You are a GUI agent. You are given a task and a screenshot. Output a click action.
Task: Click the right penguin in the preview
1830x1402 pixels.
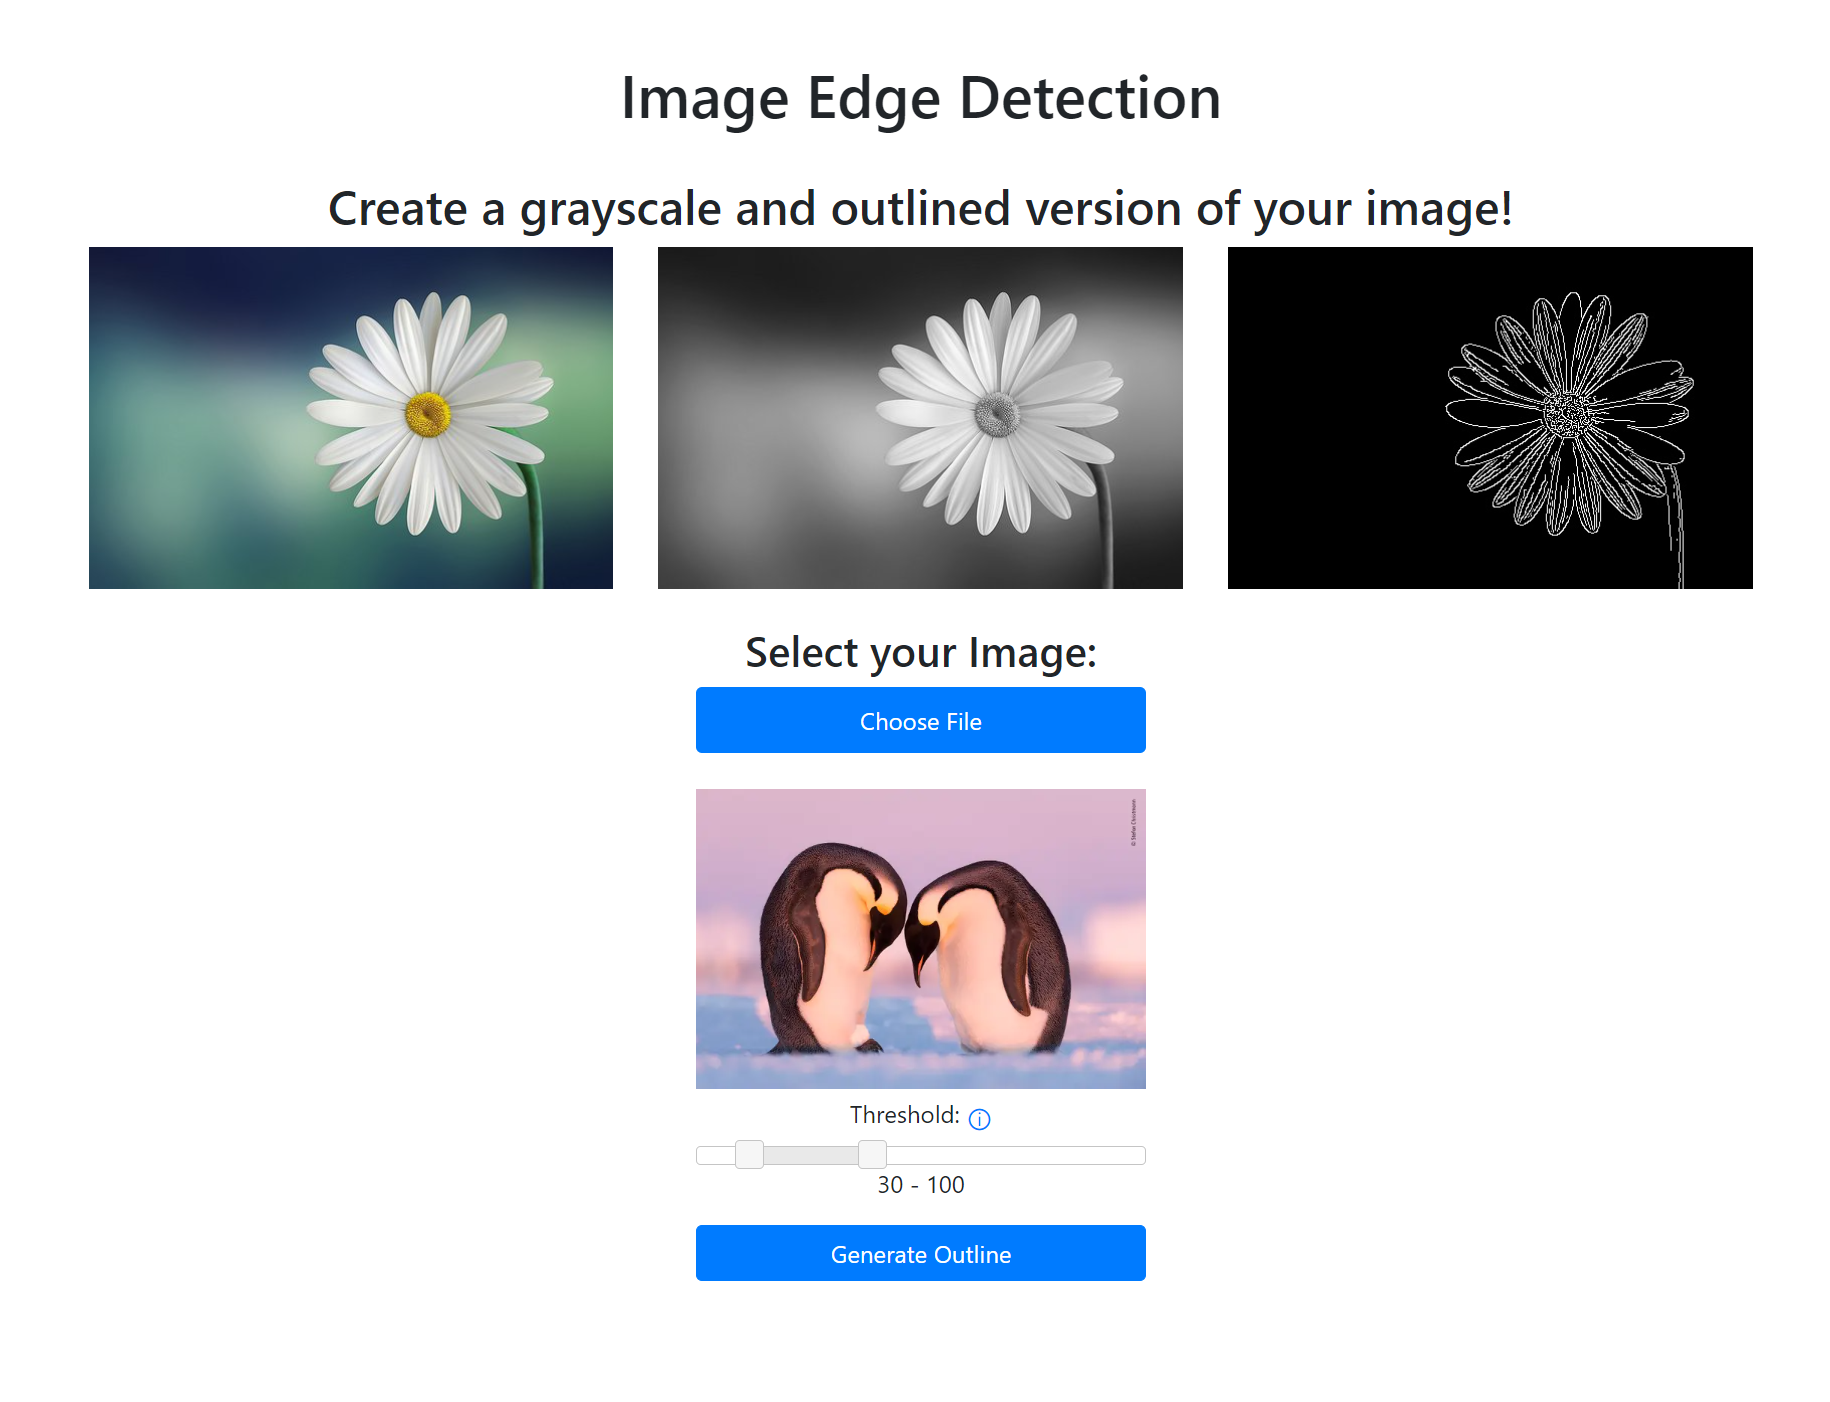(990, 955)
